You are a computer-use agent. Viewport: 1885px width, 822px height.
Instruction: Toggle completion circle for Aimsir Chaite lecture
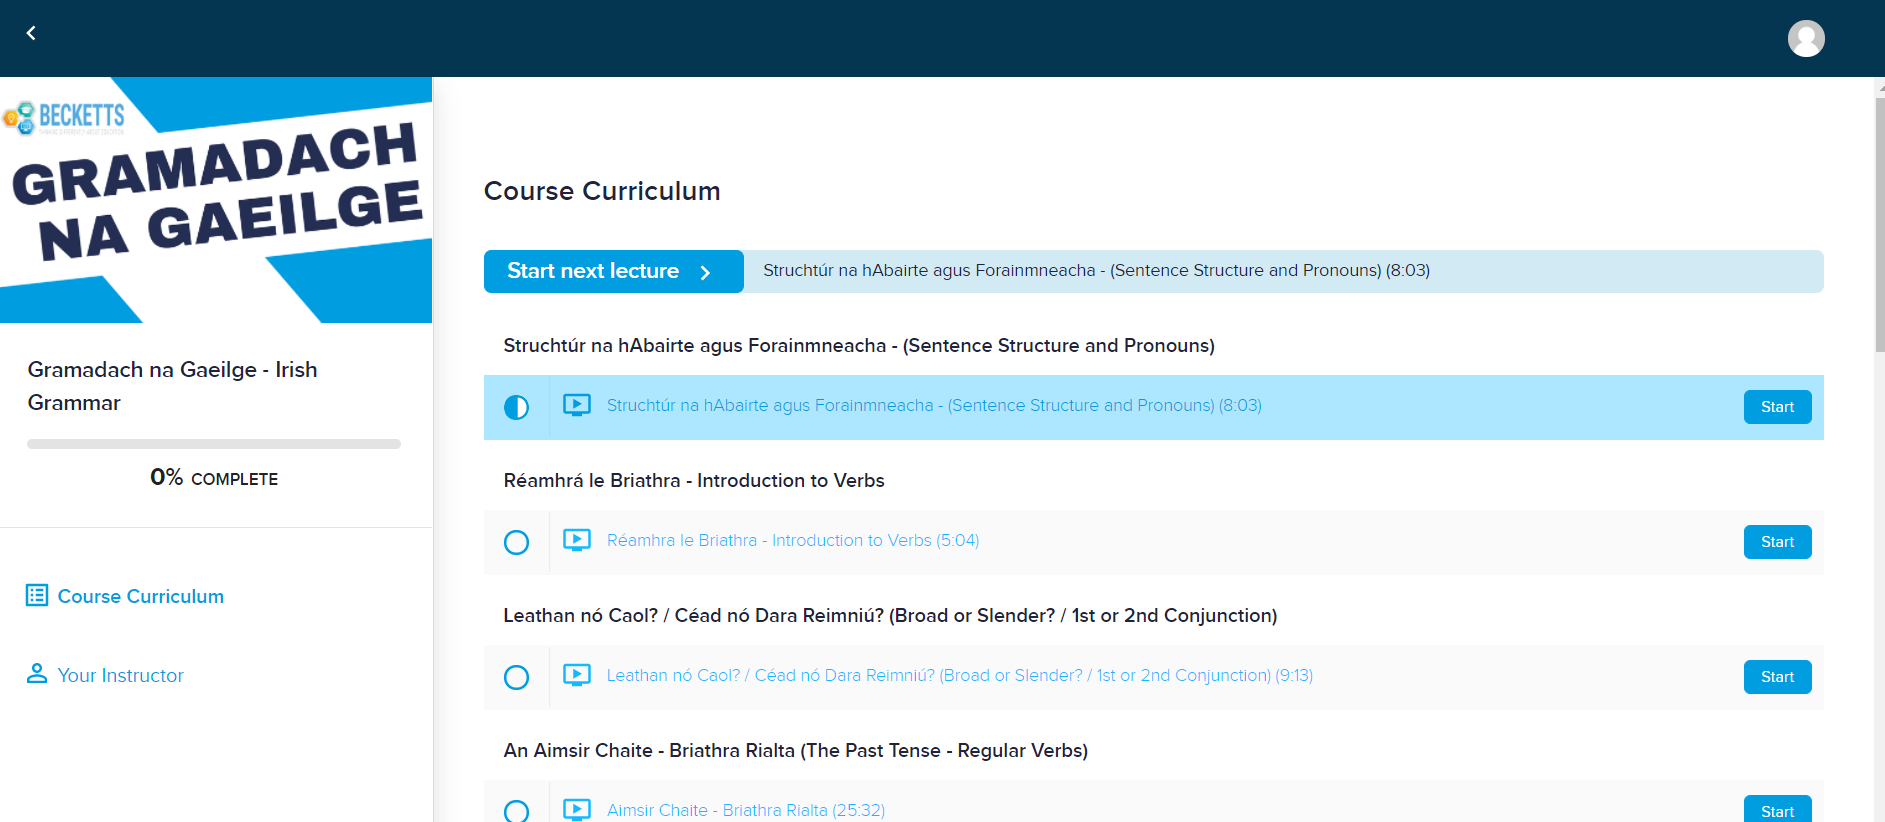[x=516, y=811]
